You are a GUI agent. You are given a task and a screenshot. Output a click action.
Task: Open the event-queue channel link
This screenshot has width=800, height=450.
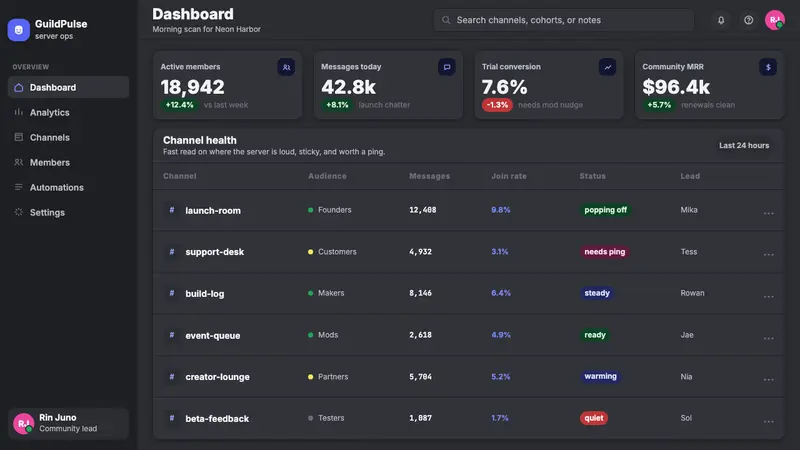[213, 335]
